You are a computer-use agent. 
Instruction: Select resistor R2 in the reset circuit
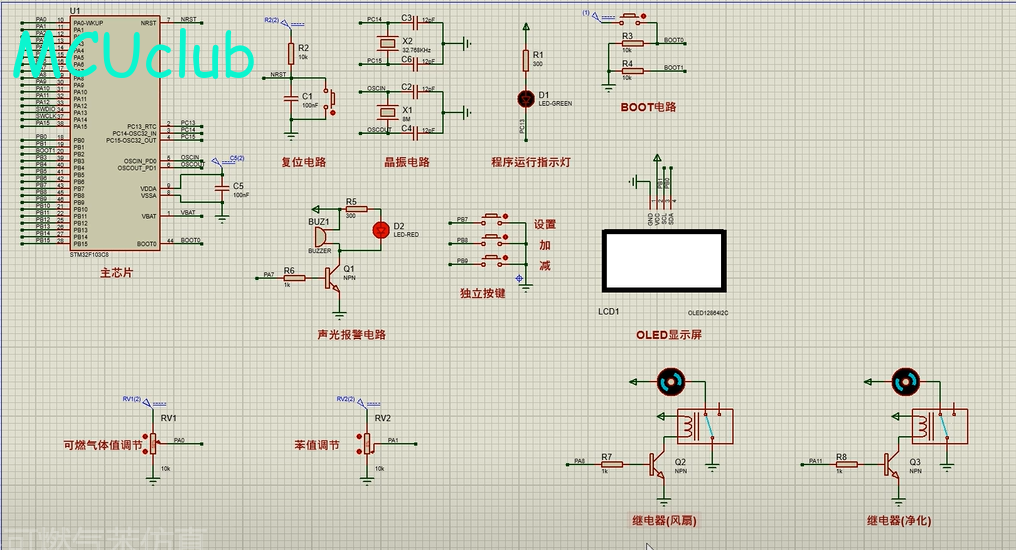[292, 54]
